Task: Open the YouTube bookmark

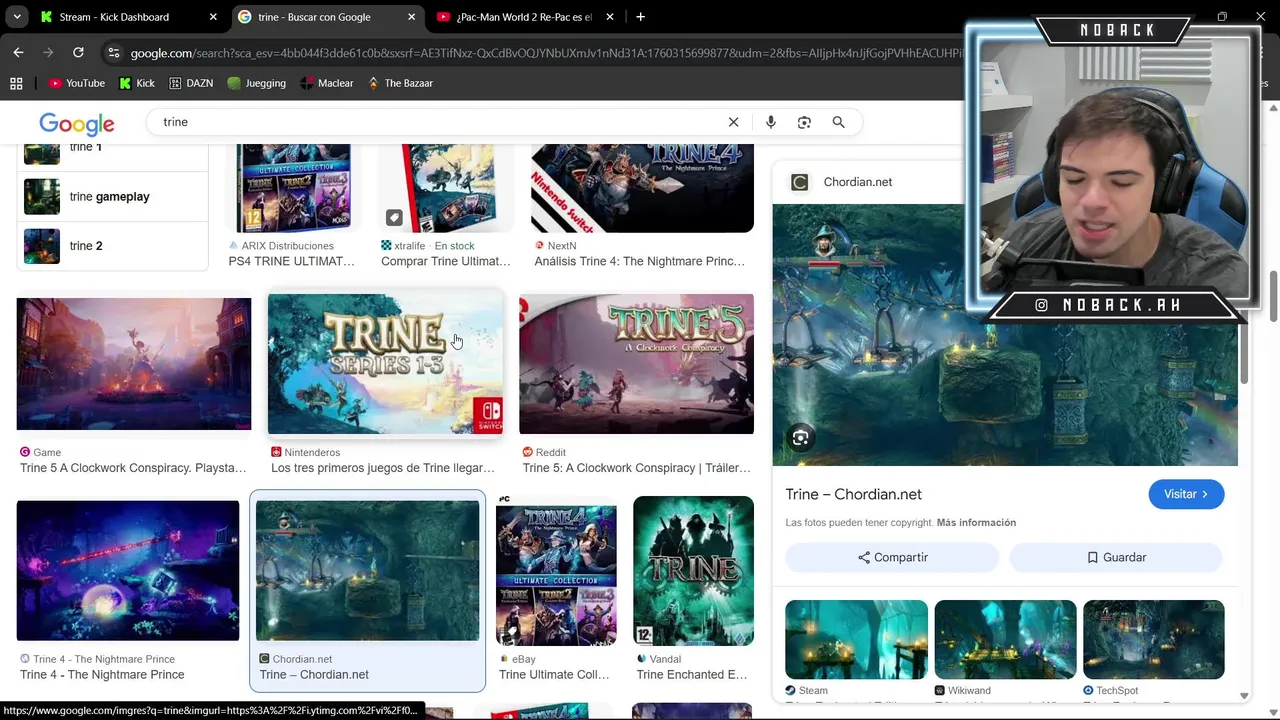Action: (77, 83)
